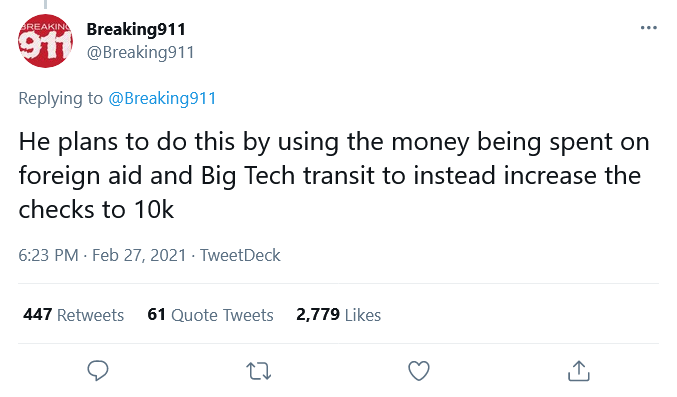Show the 61 Quote Tweets
Viewport: 677px width, 397px height.
[x=210, y=314]
